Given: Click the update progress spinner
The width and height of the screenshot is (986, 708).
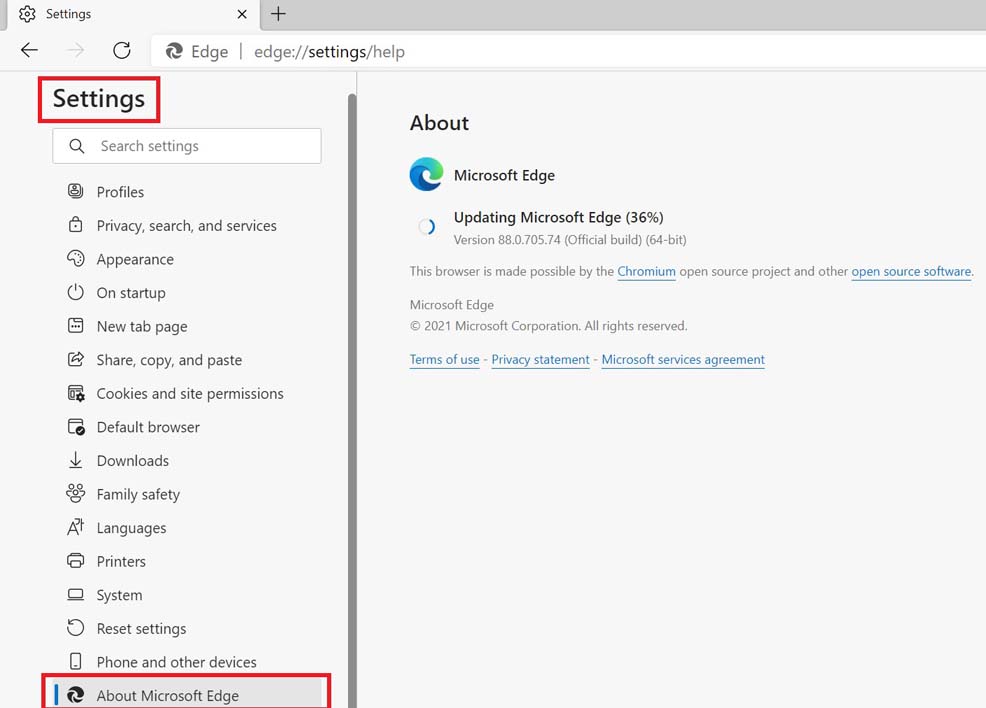Looking at the screenshot, I should tap(426, 228).
